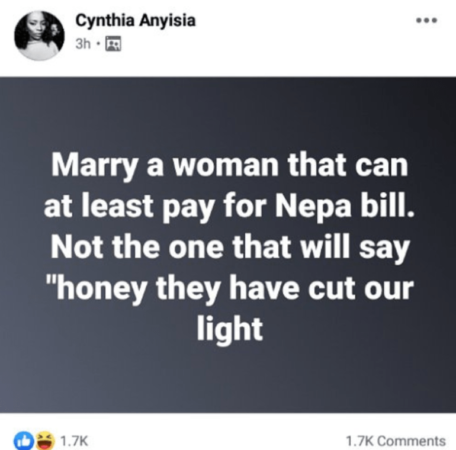
Task: Click the friends audience privacy icon
Action: [x=113, y=44]
